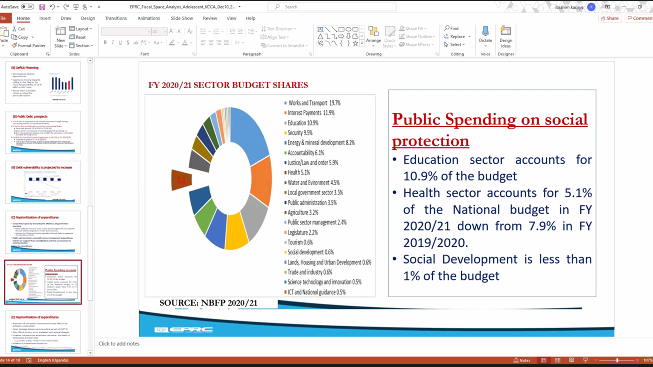Click the Search box in the title bar

tap(332, 7)
